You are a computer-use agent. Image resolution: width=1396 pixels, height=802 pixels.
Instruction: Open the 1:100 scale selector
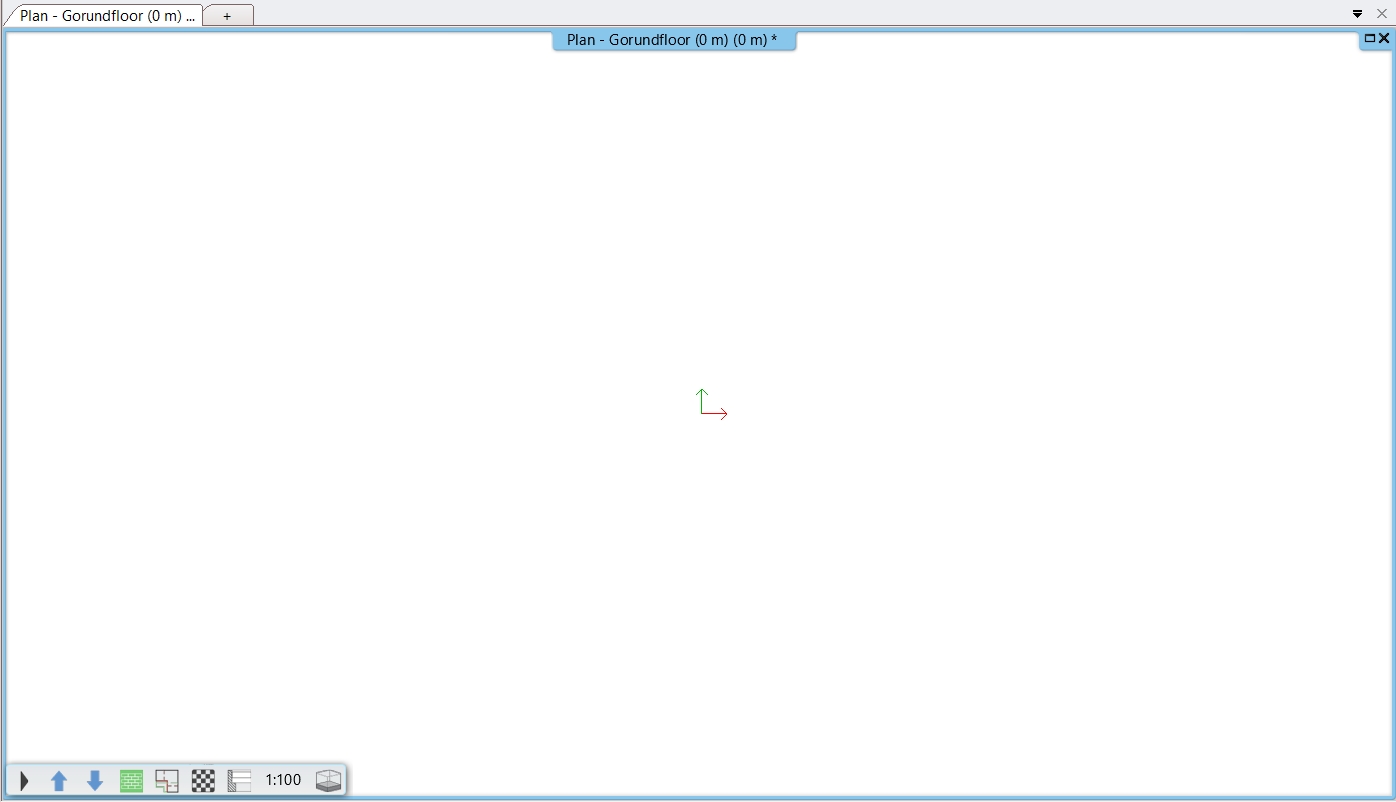click(x=283, y=781)
